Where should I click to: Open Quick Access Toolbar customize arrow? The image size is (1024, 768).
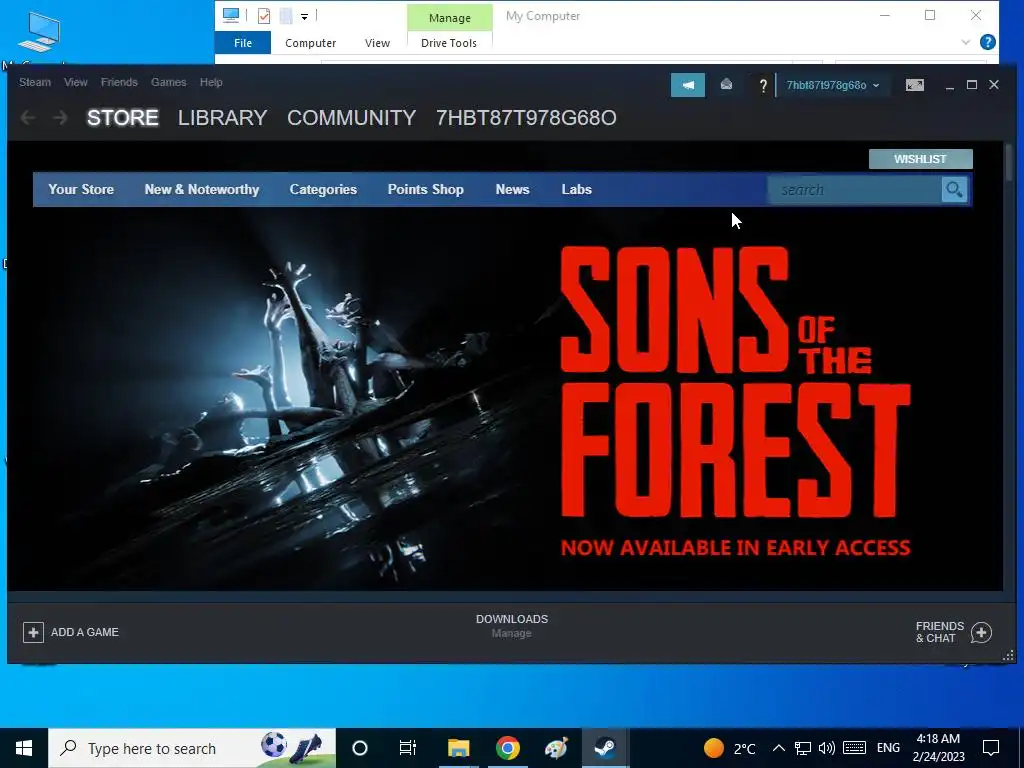coord(304,16)
